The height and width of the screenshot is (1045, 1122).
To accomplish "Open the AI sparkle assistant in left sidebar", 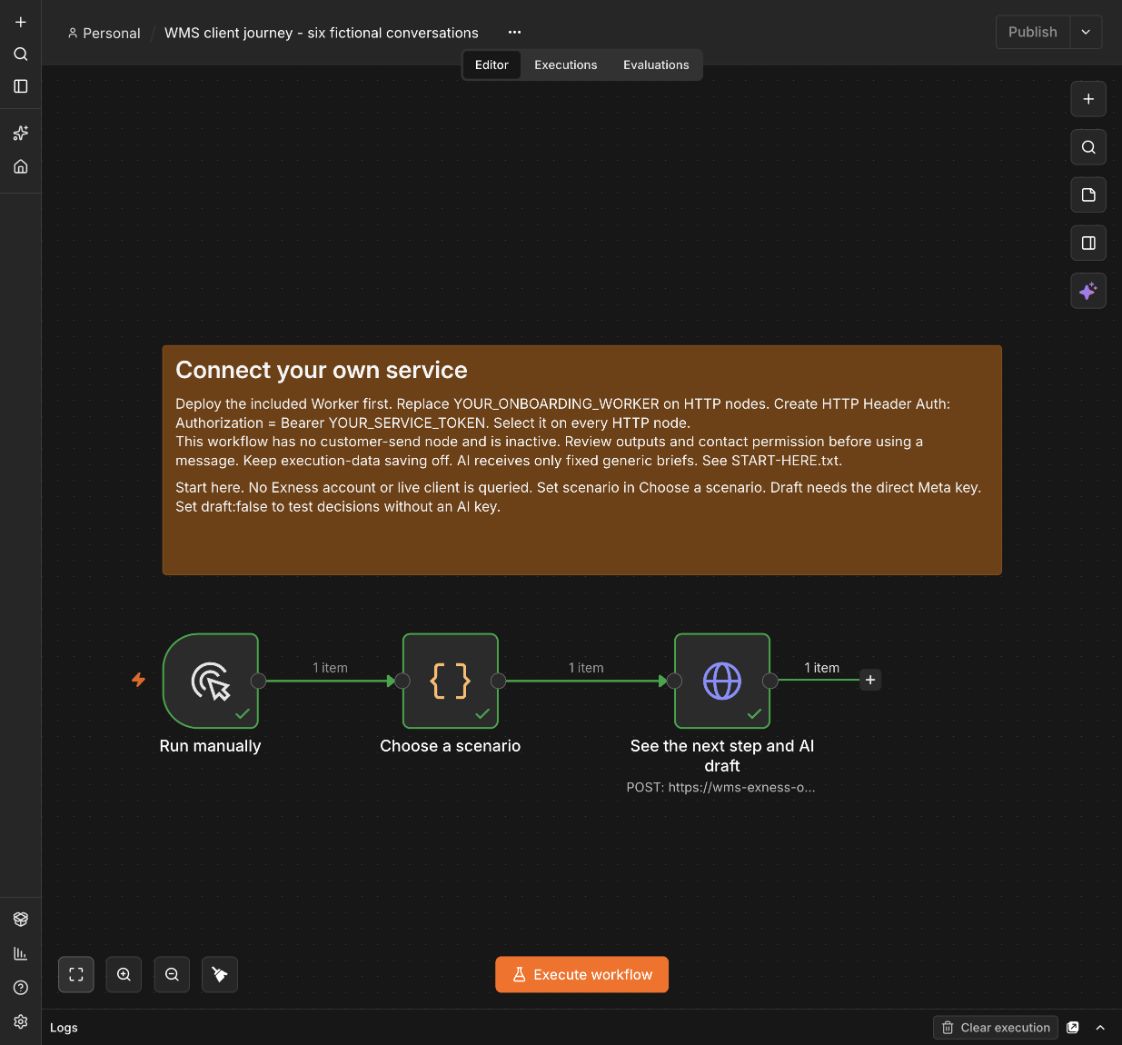I will point(21,133).
